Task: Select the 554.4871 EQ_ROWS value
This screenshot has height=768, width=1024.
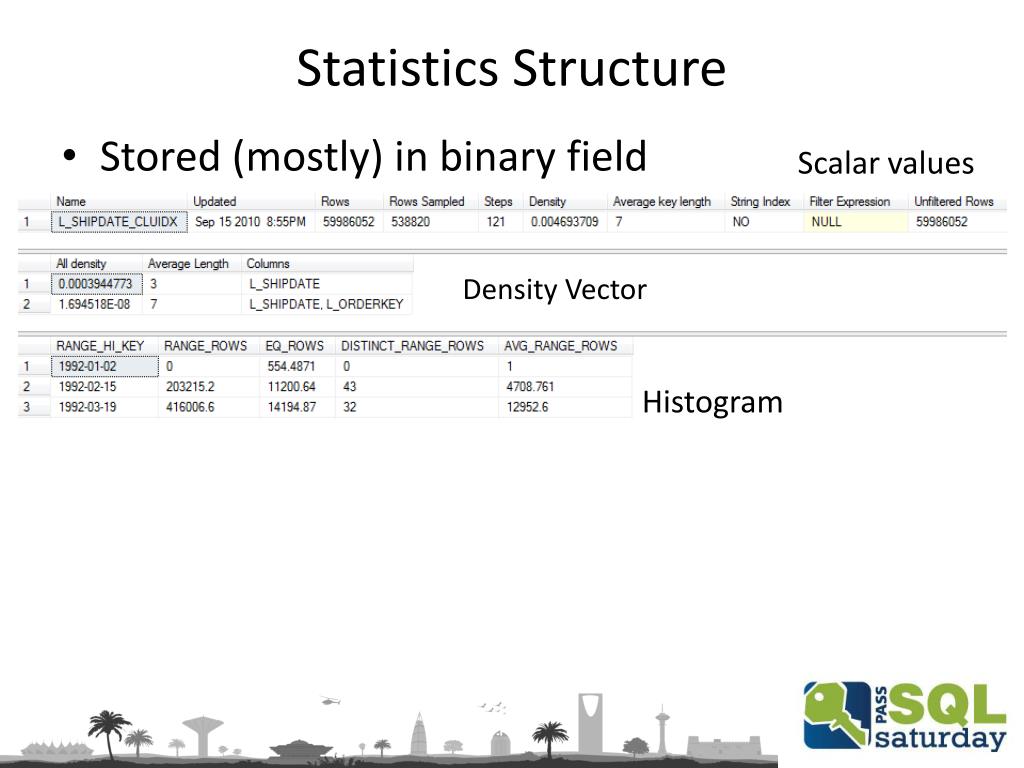Action: (x=291, y=366)
